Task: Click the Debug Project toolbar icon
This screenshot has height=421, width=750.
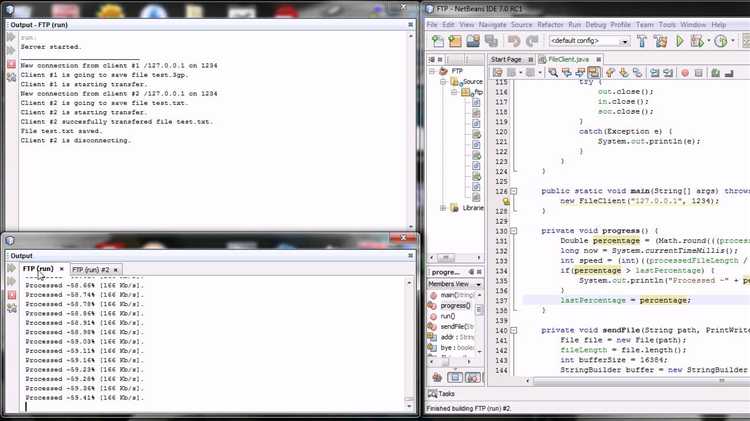Action: (697, 41)
